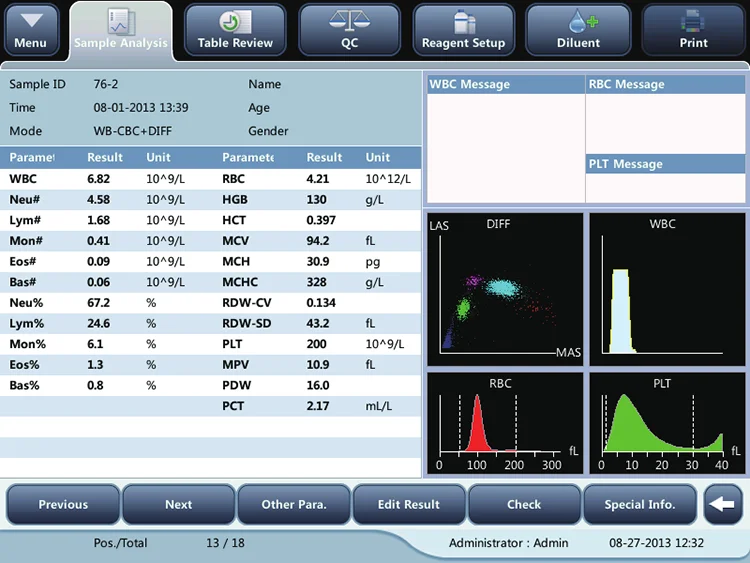Image resolution: width=750 pixels, height=563 pixels.
Task: Select the DIFF scattergram chart
Action: click(x=504, y=289)
